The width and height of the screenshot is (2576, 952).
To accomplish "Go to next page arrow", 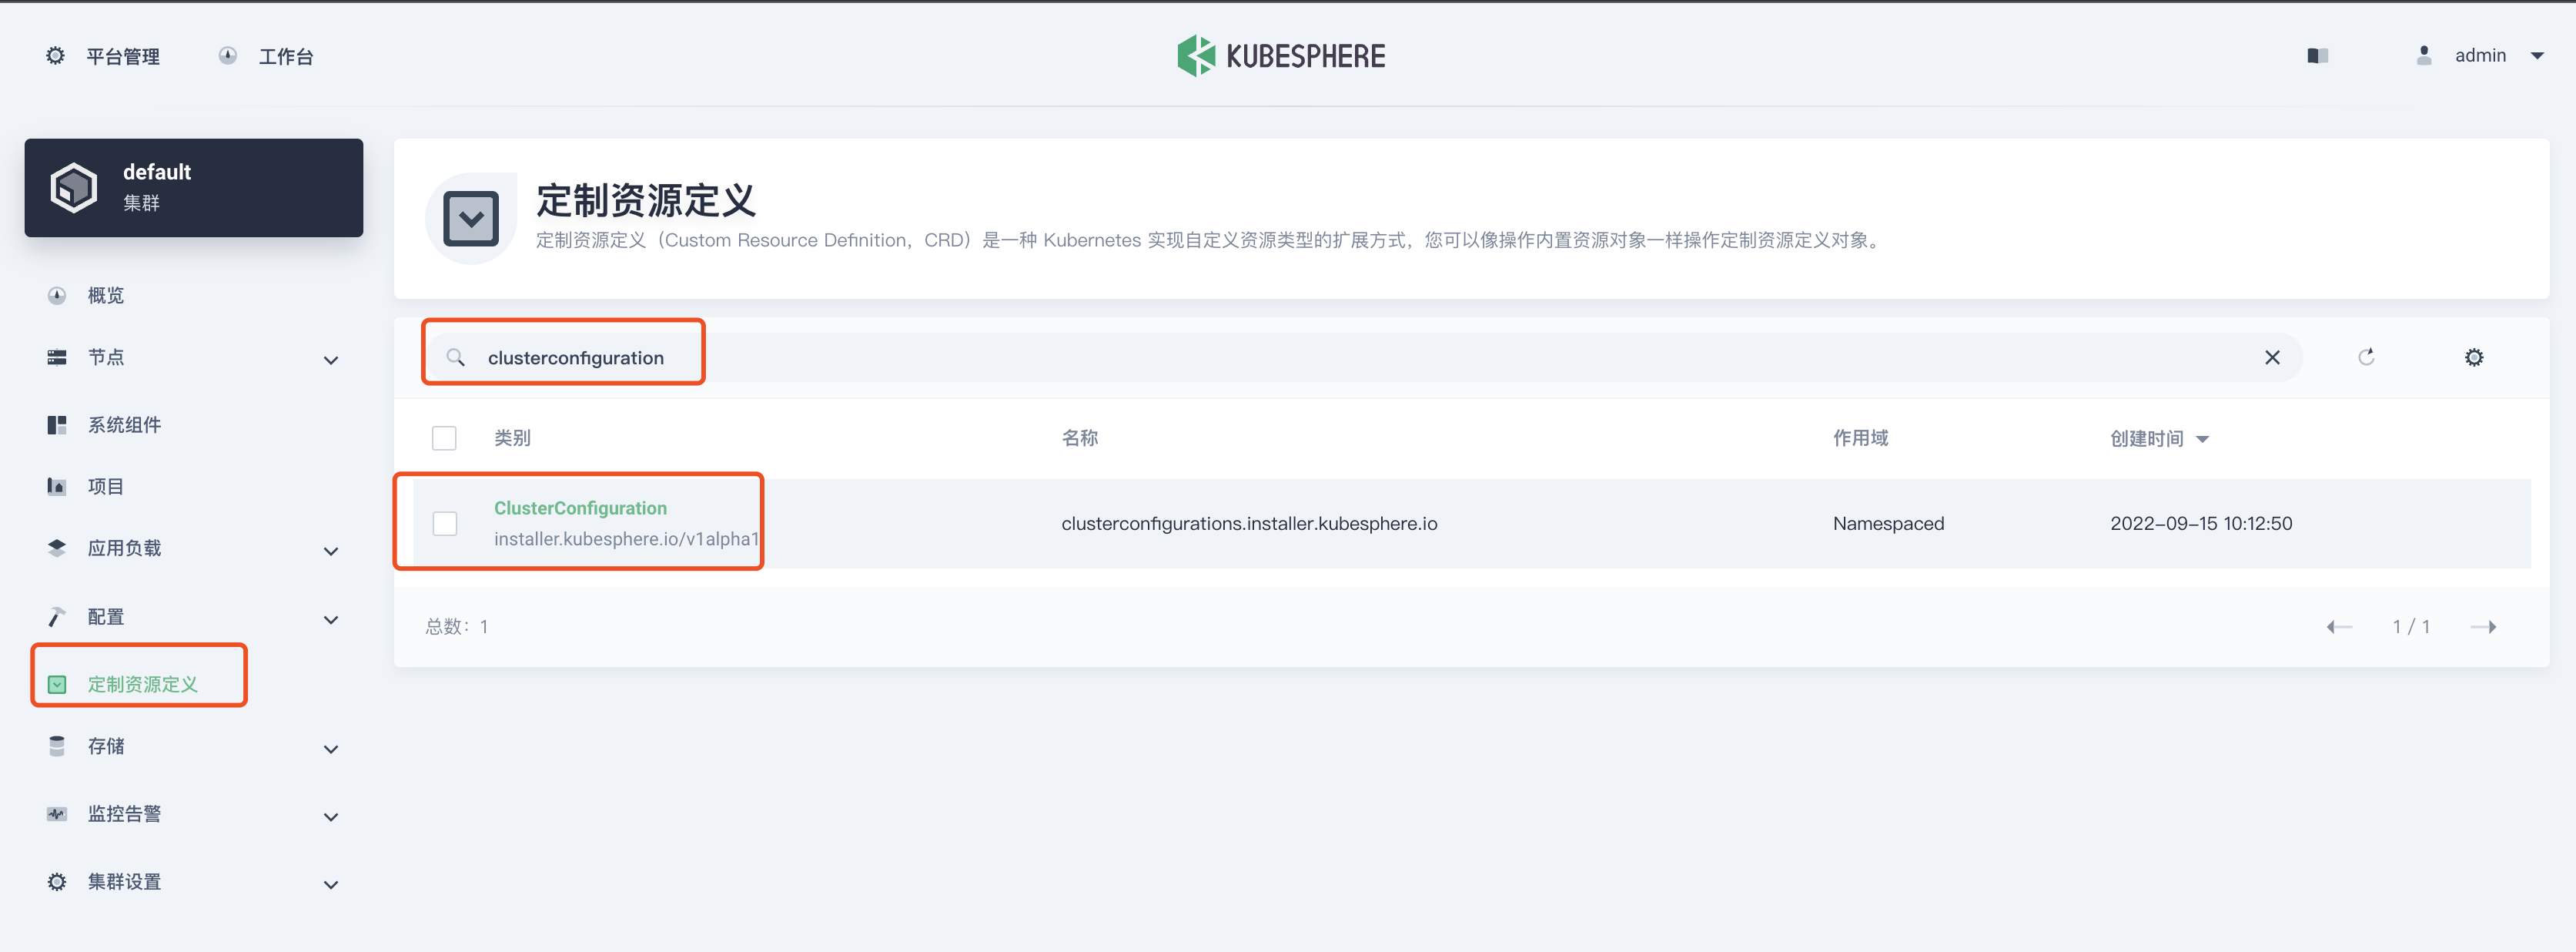I will pyautogui.click(x=2483, y=627).
